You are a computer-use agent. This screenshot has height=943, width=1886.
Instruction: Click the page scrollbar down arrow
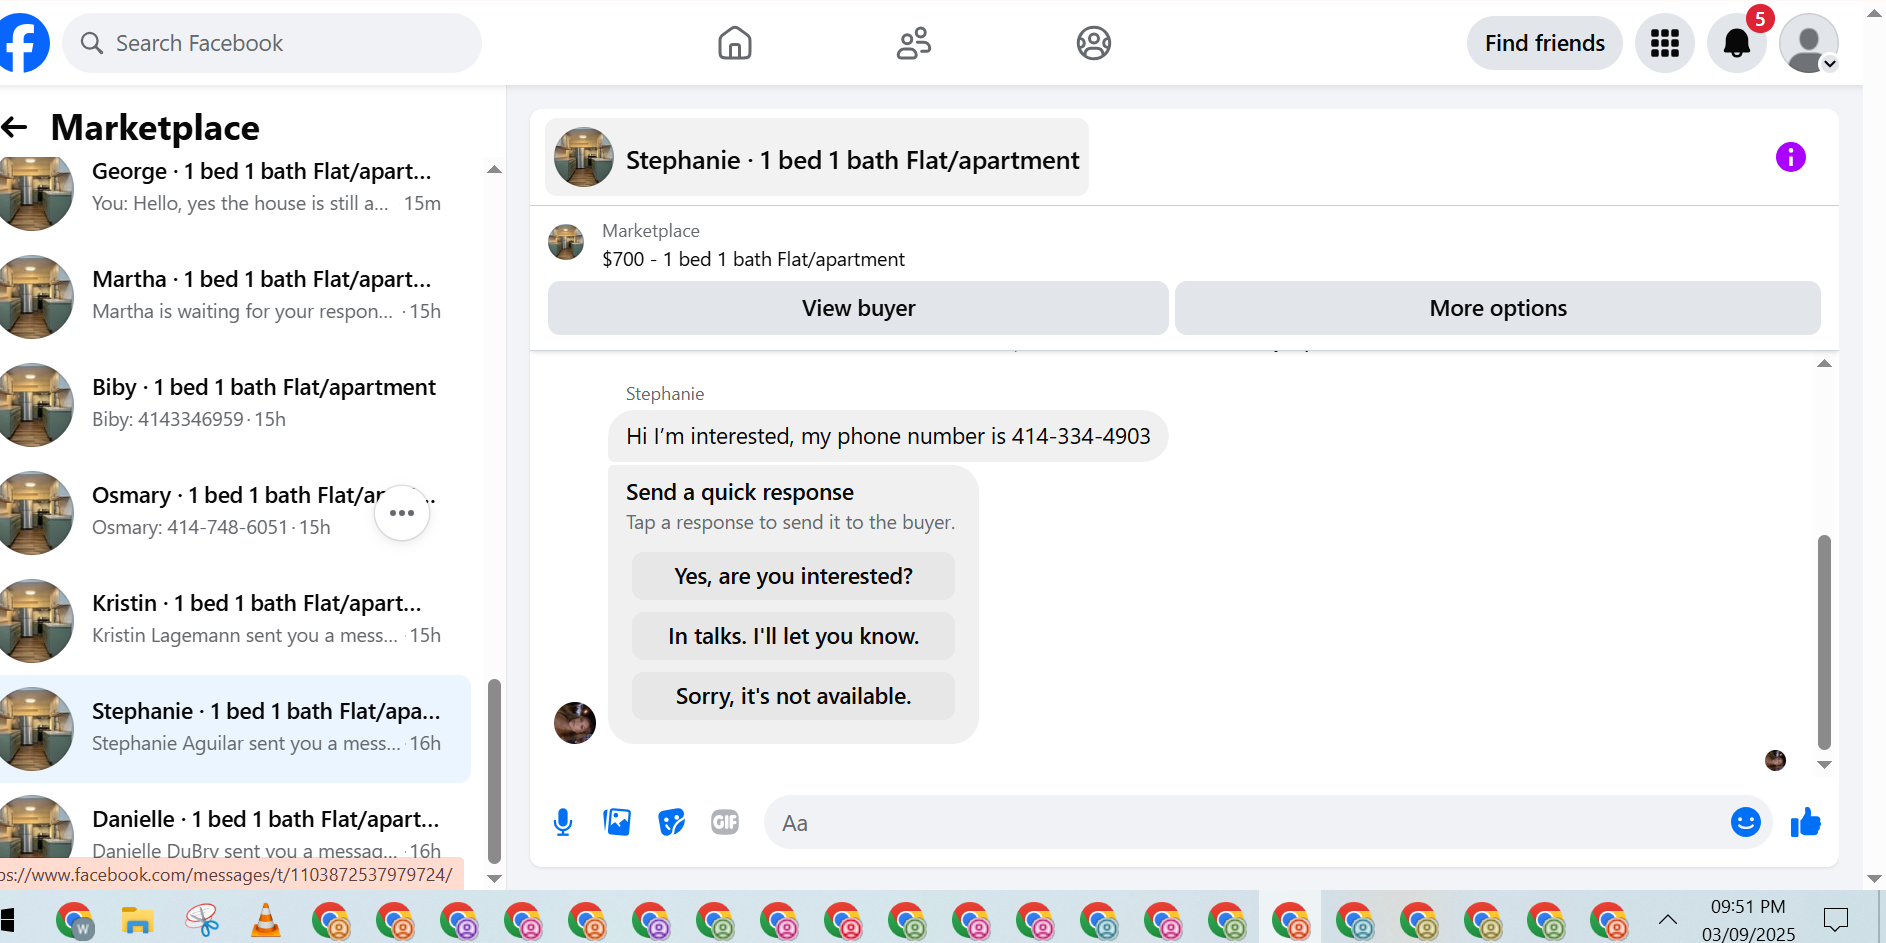tap(1874, 879)
